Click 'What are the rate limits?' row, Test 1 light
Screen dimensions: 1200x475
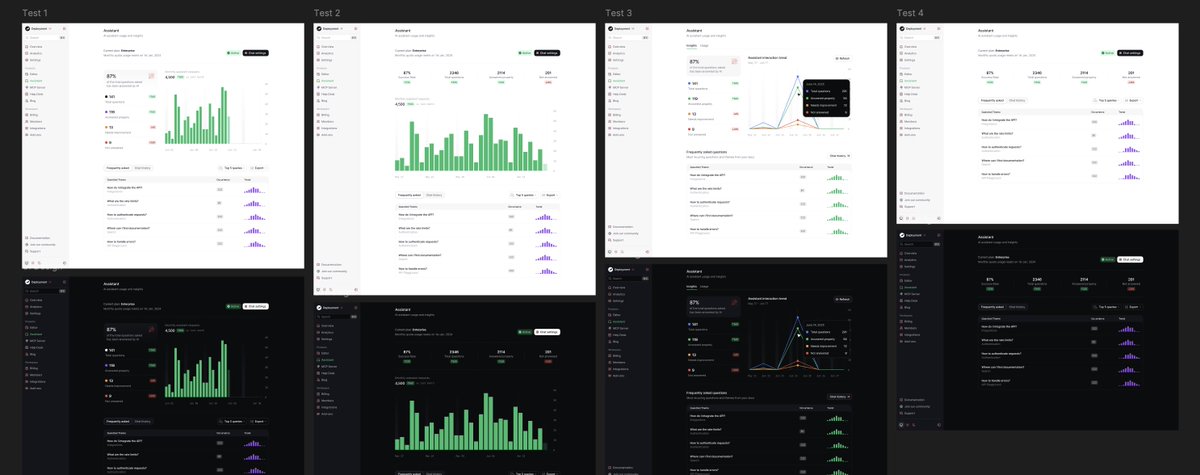[186, 203]
